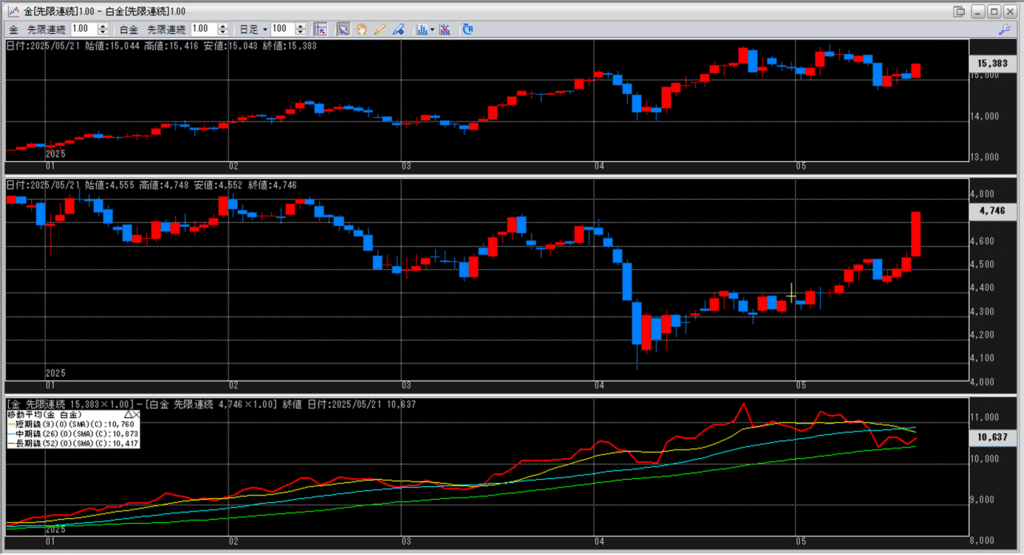Click the gold chart header with 始値:15,044
This screenshot has height=555, width=1024.
pos(161,46)
